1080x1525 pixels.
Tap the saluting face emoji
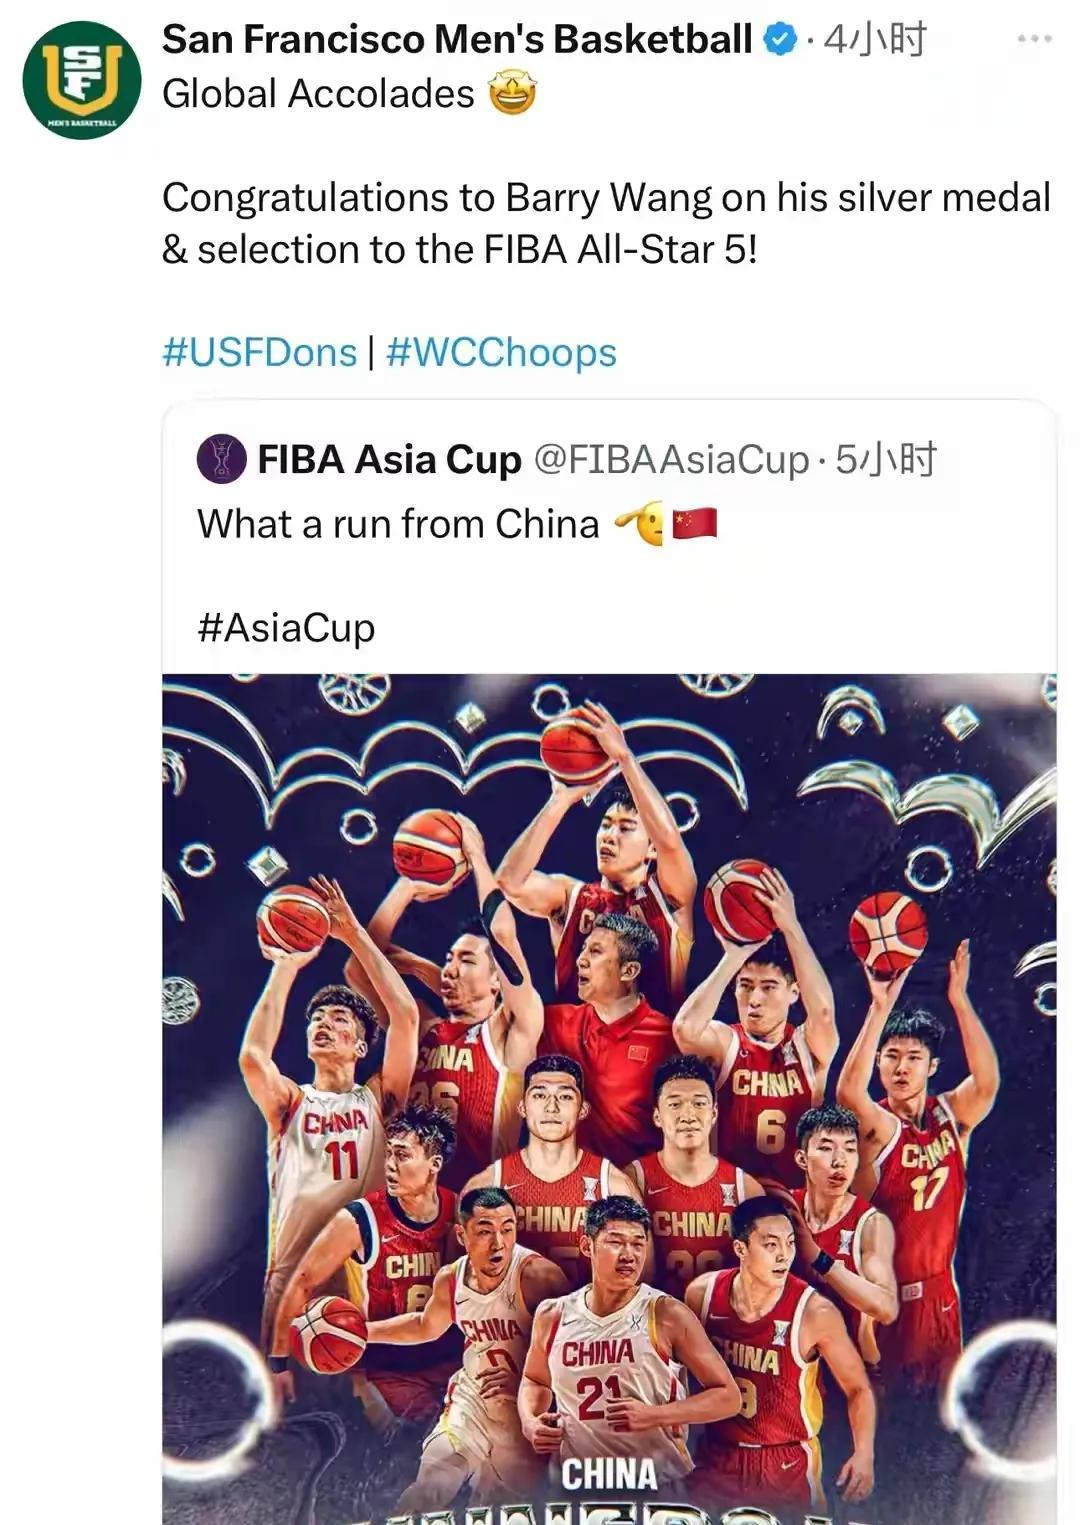pyautogui.click(x=641, y=523)
